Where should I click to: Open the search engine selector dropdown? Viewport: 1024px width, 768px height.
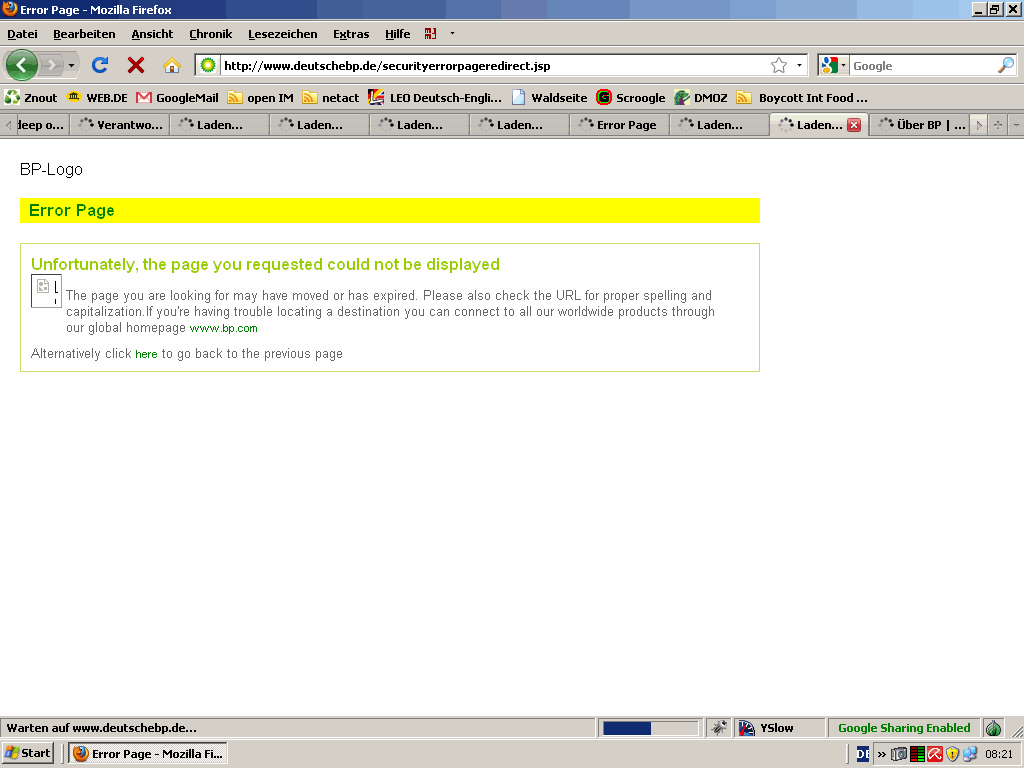tap(833, 65)
